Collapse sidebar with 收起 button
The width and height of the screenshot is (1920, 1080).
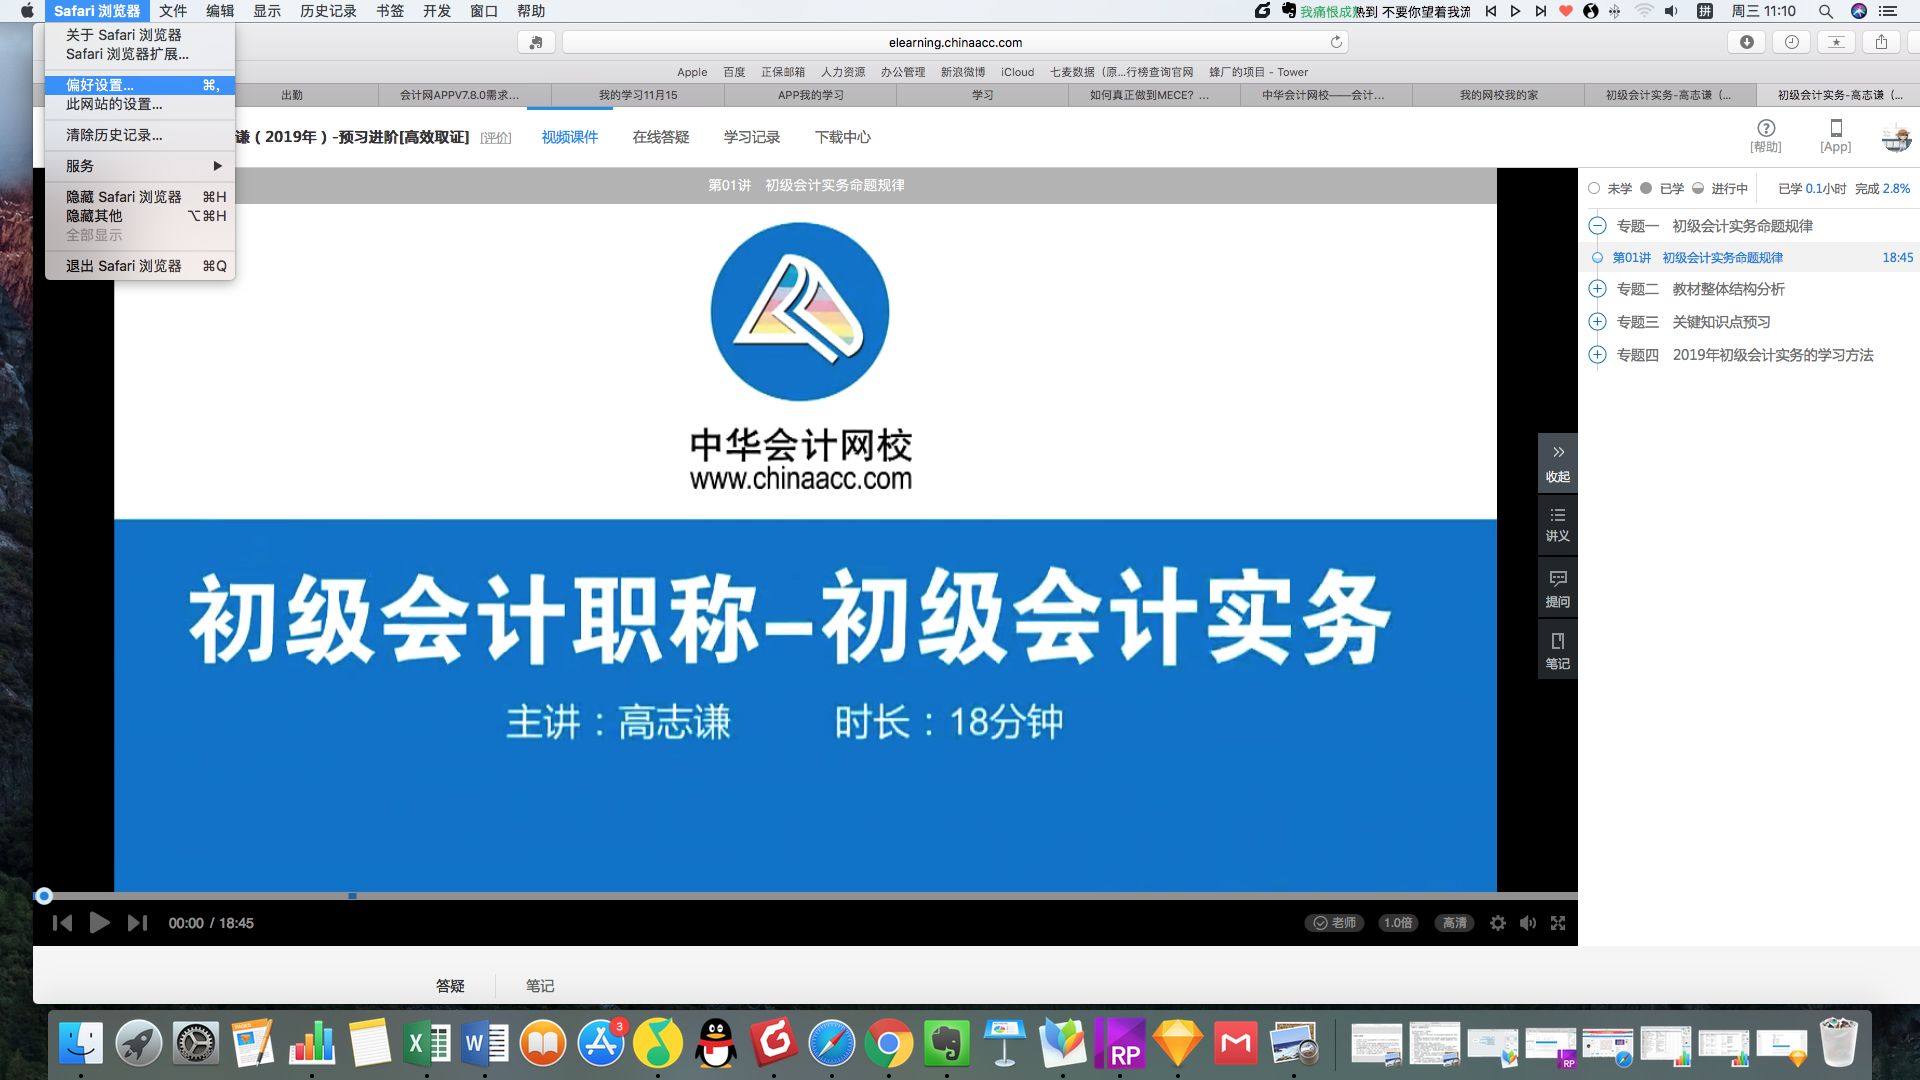coord(1557,463)
